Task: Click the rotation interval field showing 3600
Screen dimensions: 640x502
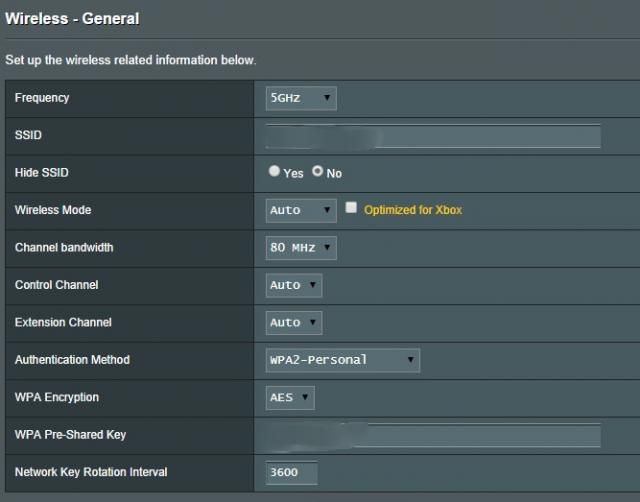Action: (x=291, y=472)
